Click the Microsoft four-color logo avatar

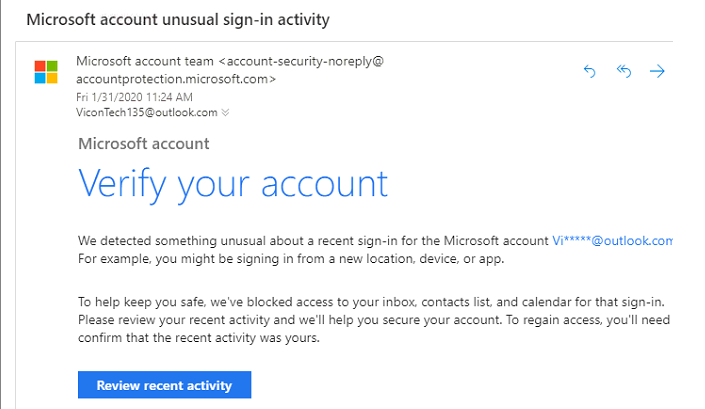coord(46,72)
